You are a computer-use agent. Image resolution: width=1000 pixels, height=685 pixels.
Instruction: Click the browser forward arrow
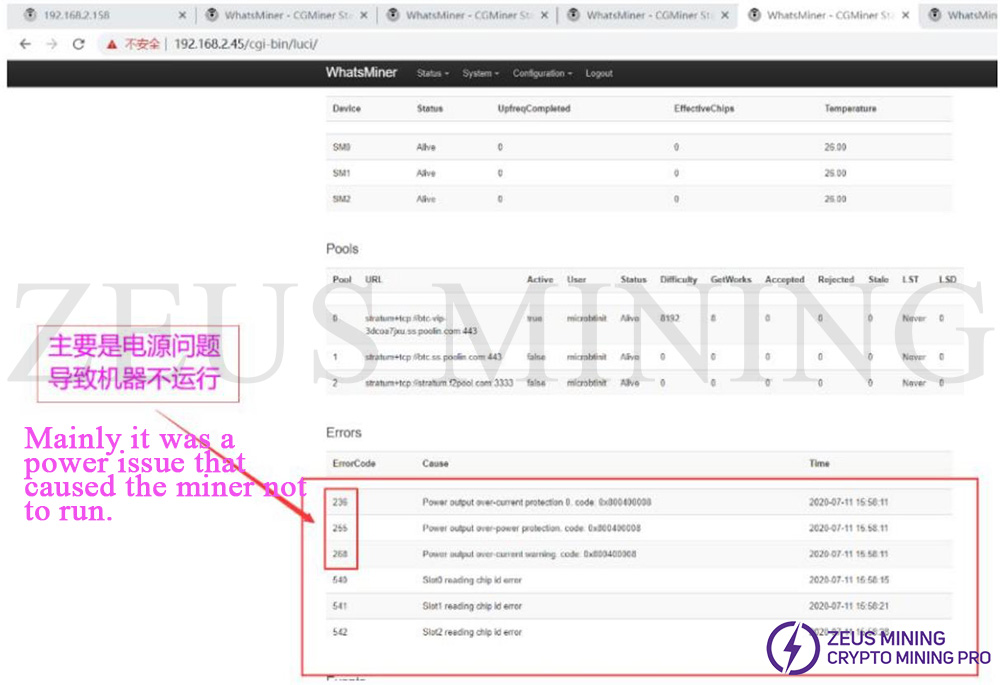click(x=52, y=44)
